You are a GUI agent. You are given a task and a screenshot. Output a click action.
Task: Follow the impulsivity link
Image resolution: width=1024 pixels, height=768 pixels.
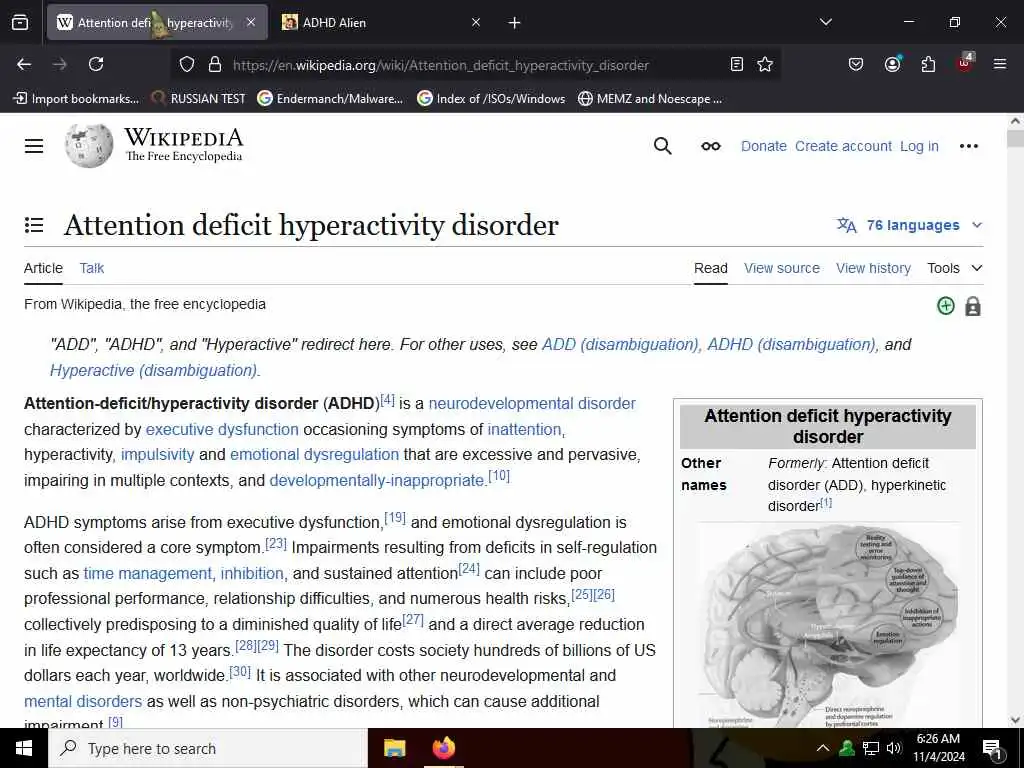tap(157, 455)
